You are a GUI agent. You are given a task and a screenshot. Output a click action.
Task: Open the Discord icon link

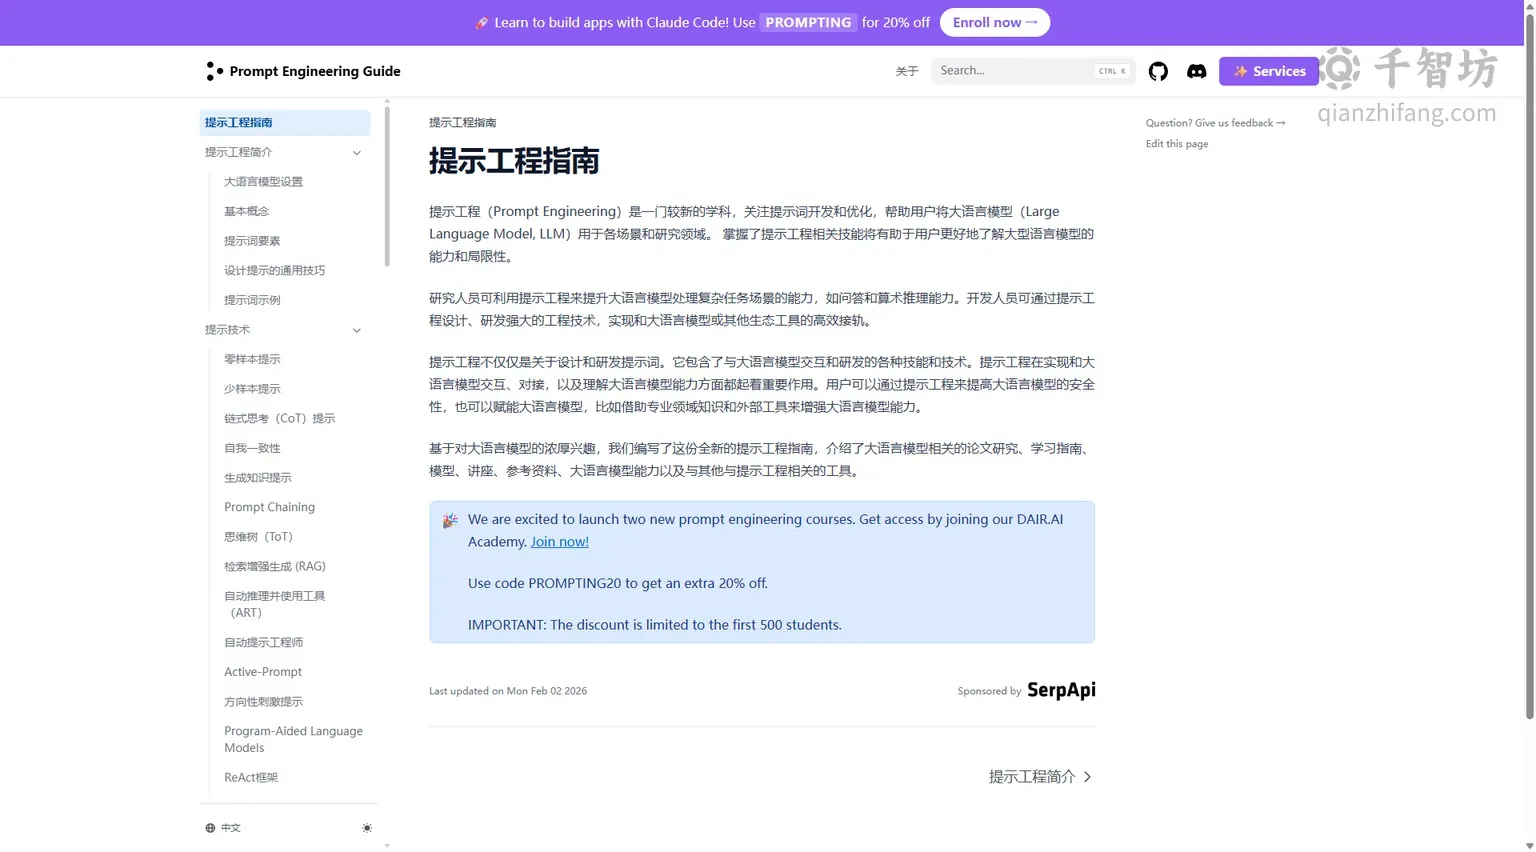pos(1196,71)
